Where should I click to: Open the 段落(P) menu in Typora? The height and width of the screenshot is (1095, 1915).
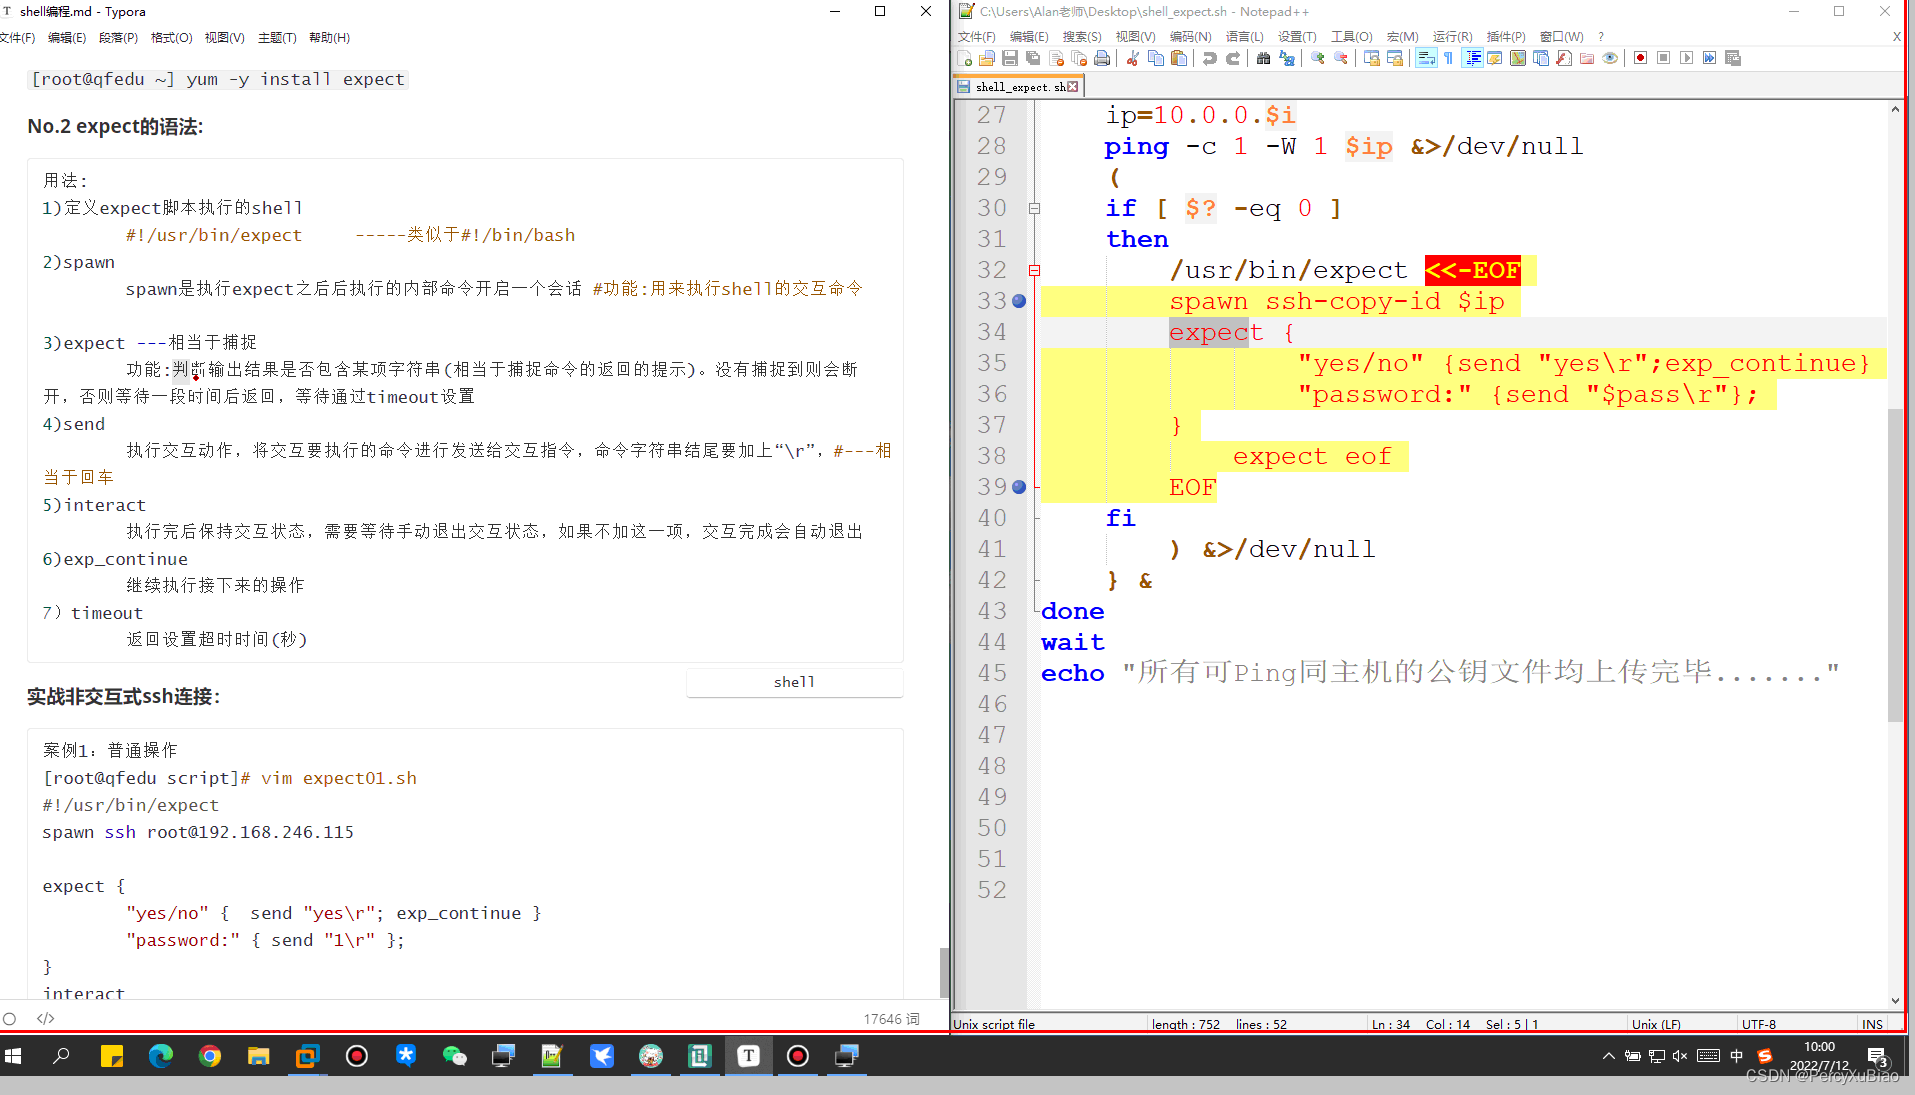coord(118,37)
